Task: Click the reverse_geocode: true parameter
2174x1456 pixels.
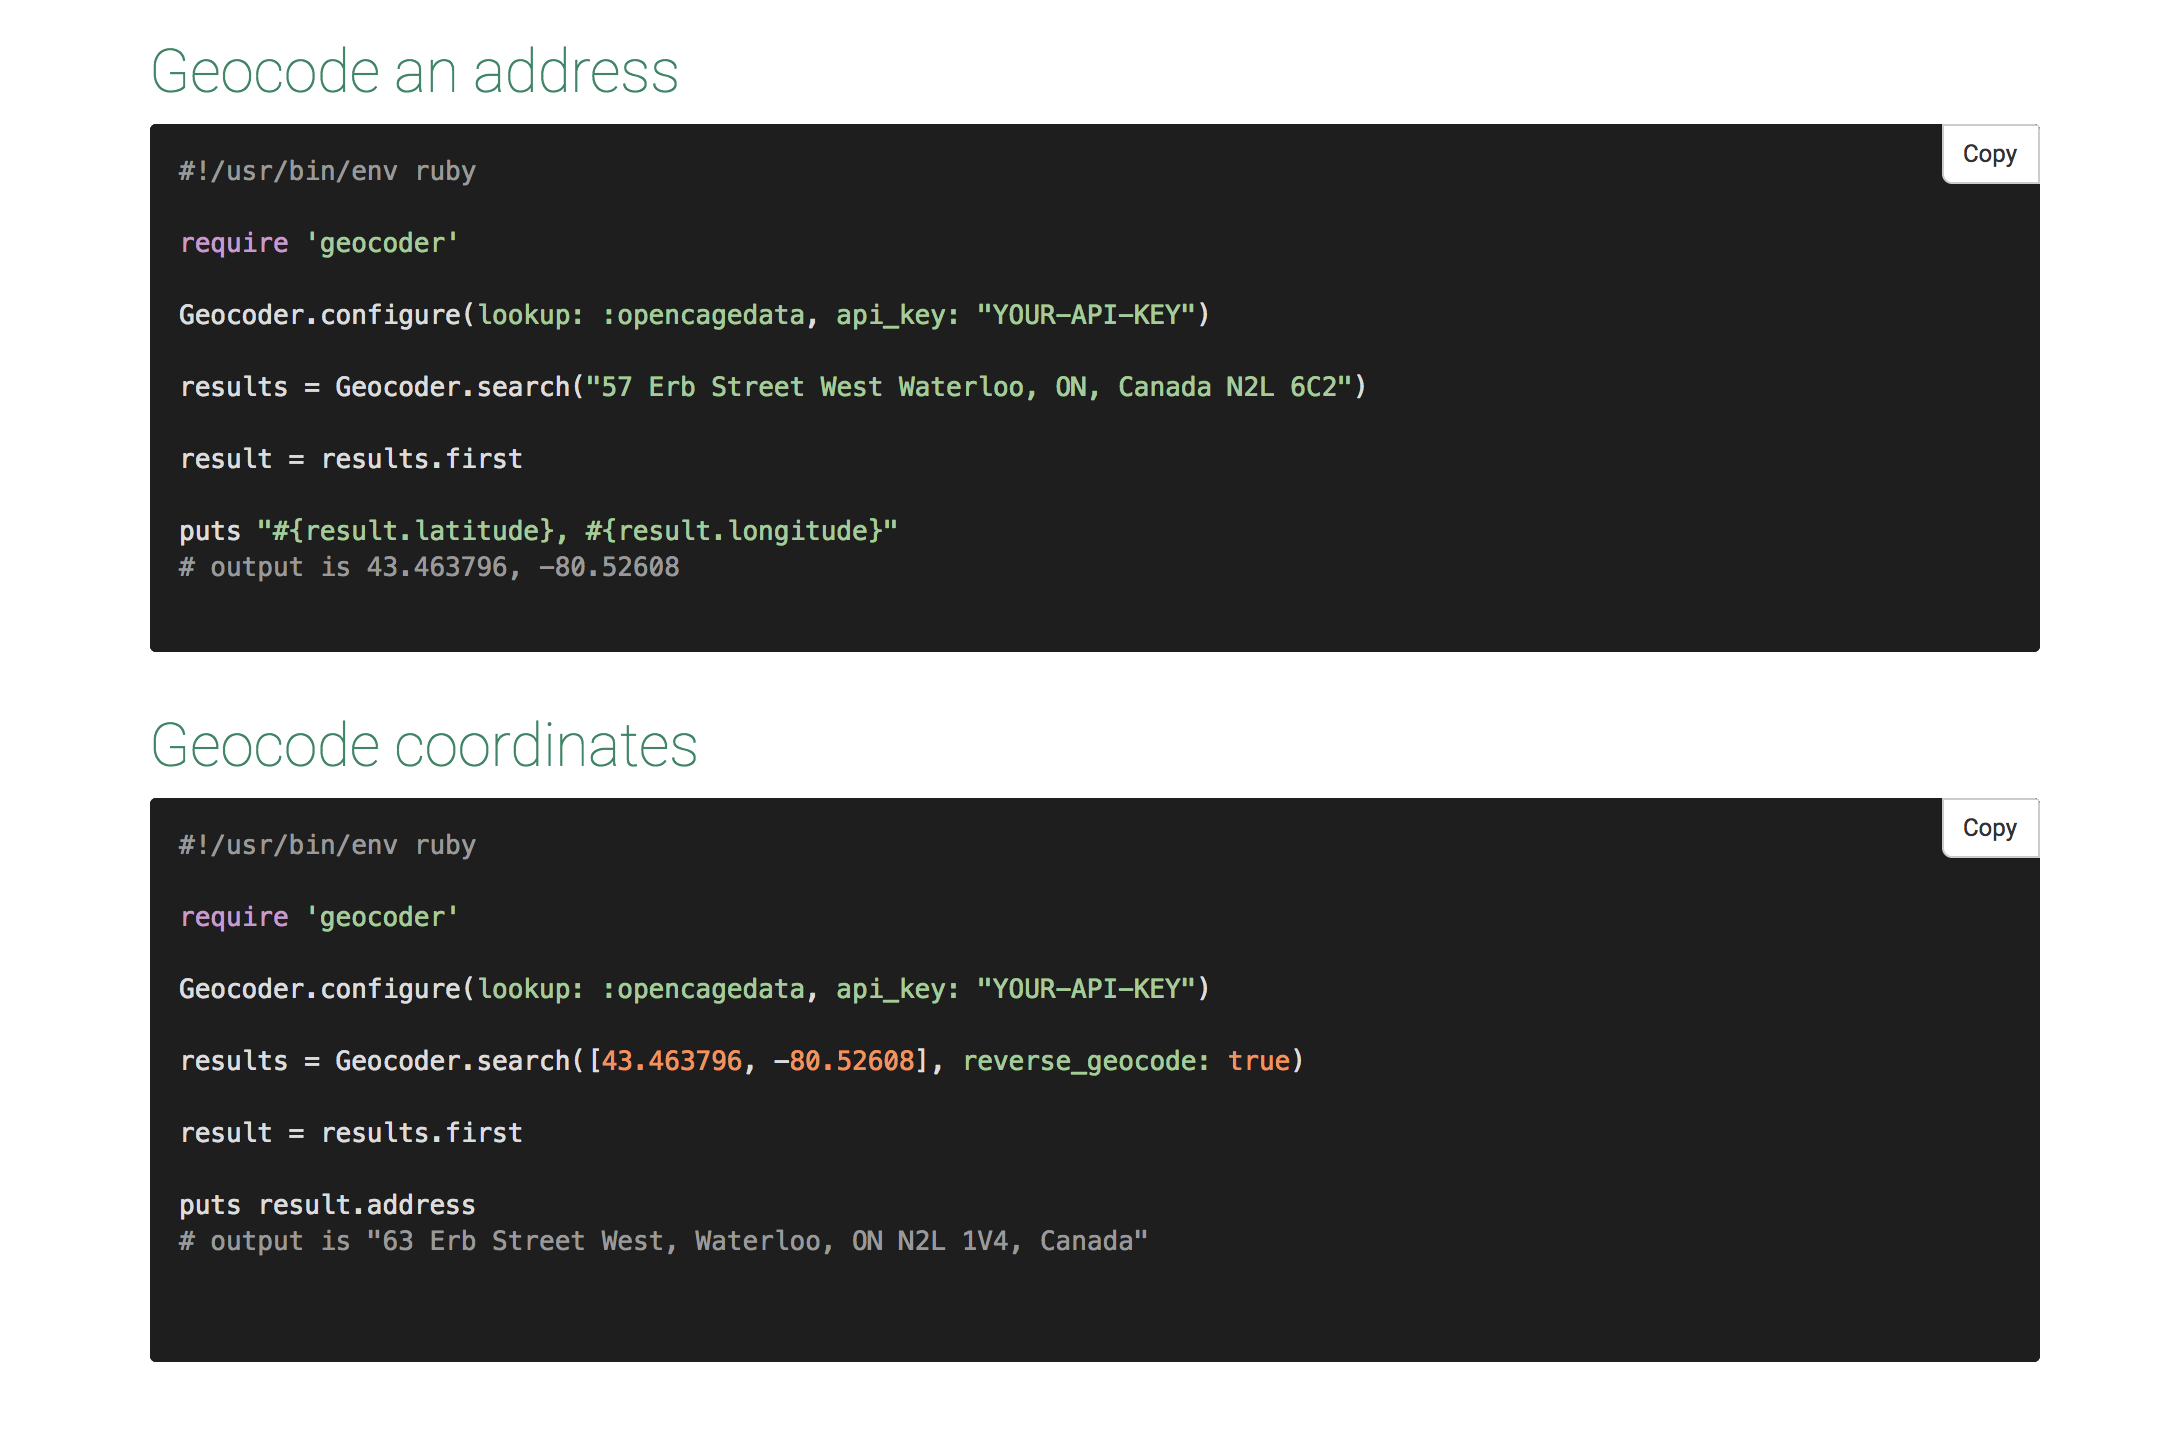Action: click(x=1130, y=1060)
